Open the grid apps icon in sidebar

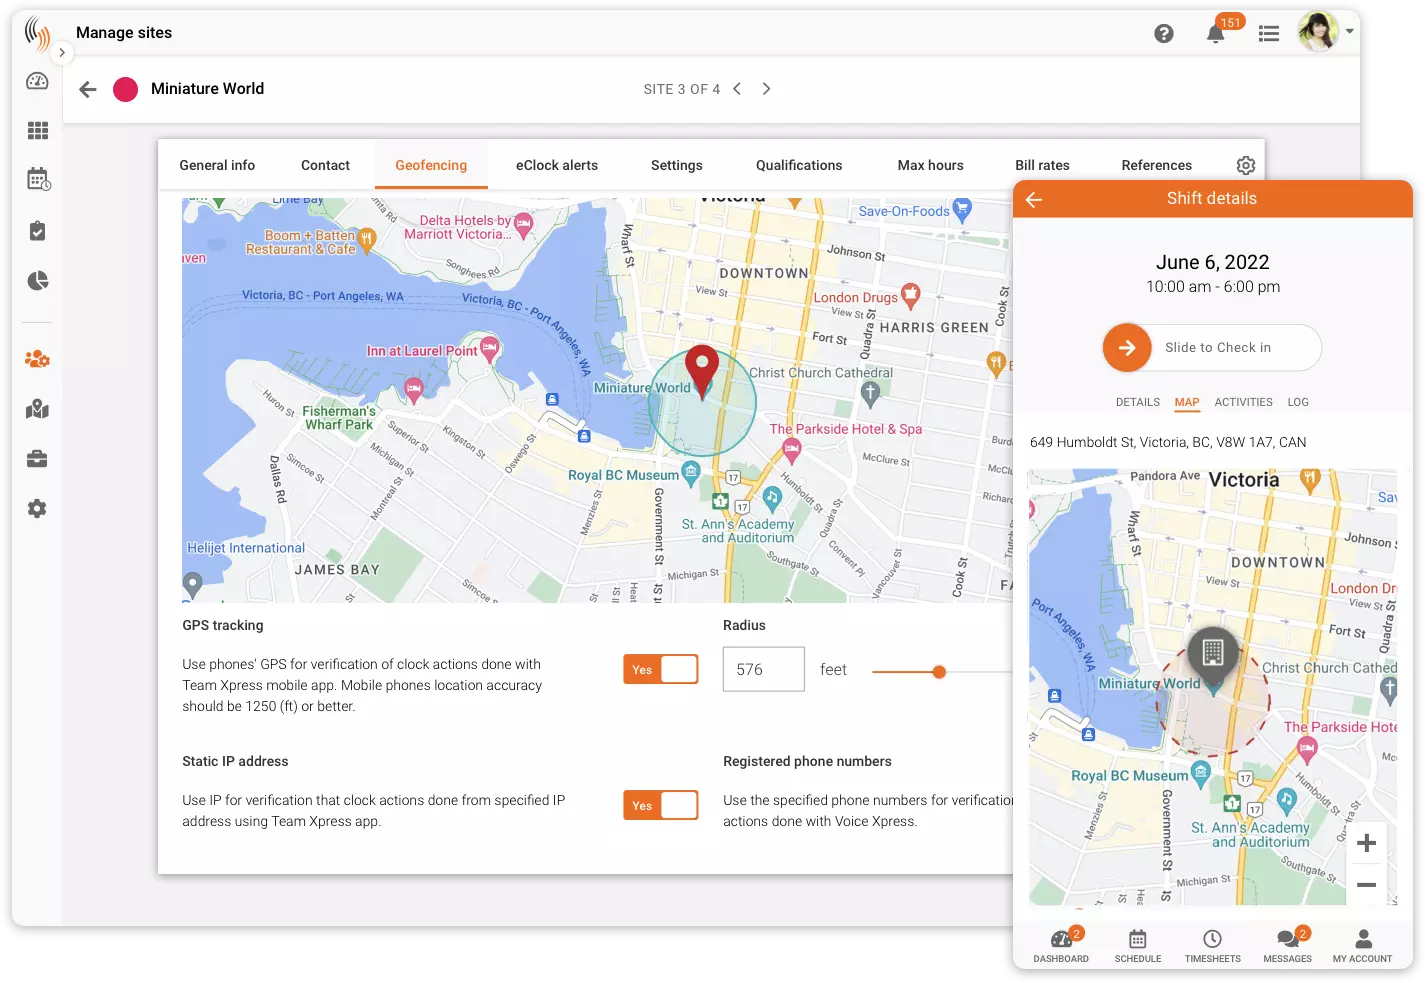point(37,130)
